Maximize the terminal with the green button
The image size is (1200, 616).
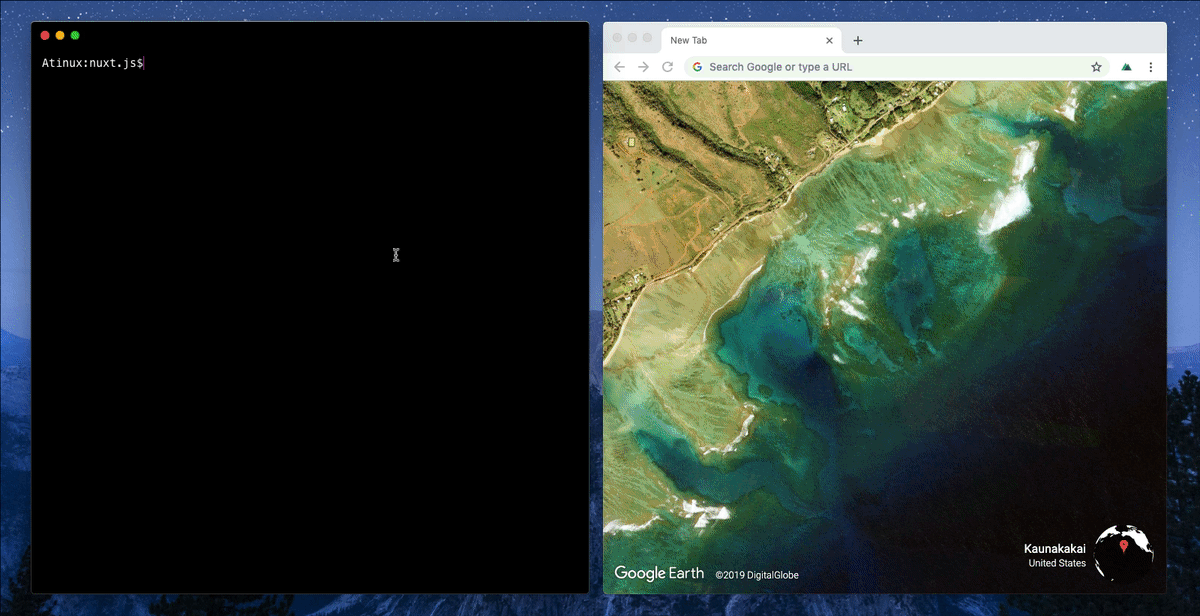(75, 35)
